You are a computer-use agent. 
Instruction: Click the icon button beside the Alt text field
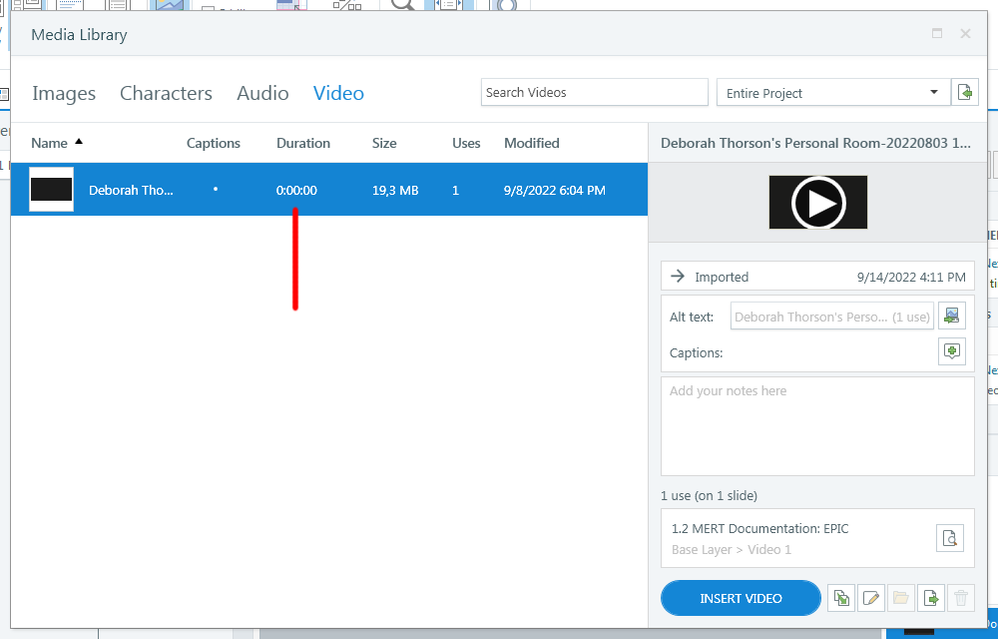pyautogui.click(x=952, y=316)
